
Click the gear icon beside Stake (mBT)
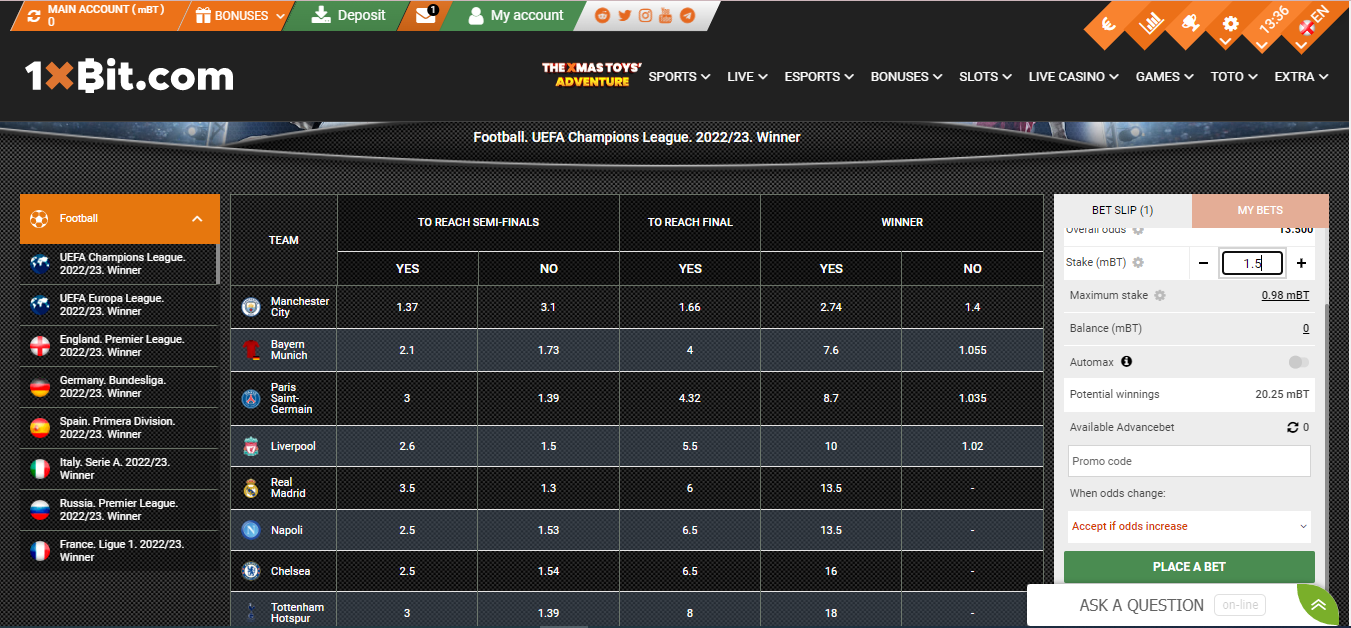pyautogui.click(x=1138, y=263)
